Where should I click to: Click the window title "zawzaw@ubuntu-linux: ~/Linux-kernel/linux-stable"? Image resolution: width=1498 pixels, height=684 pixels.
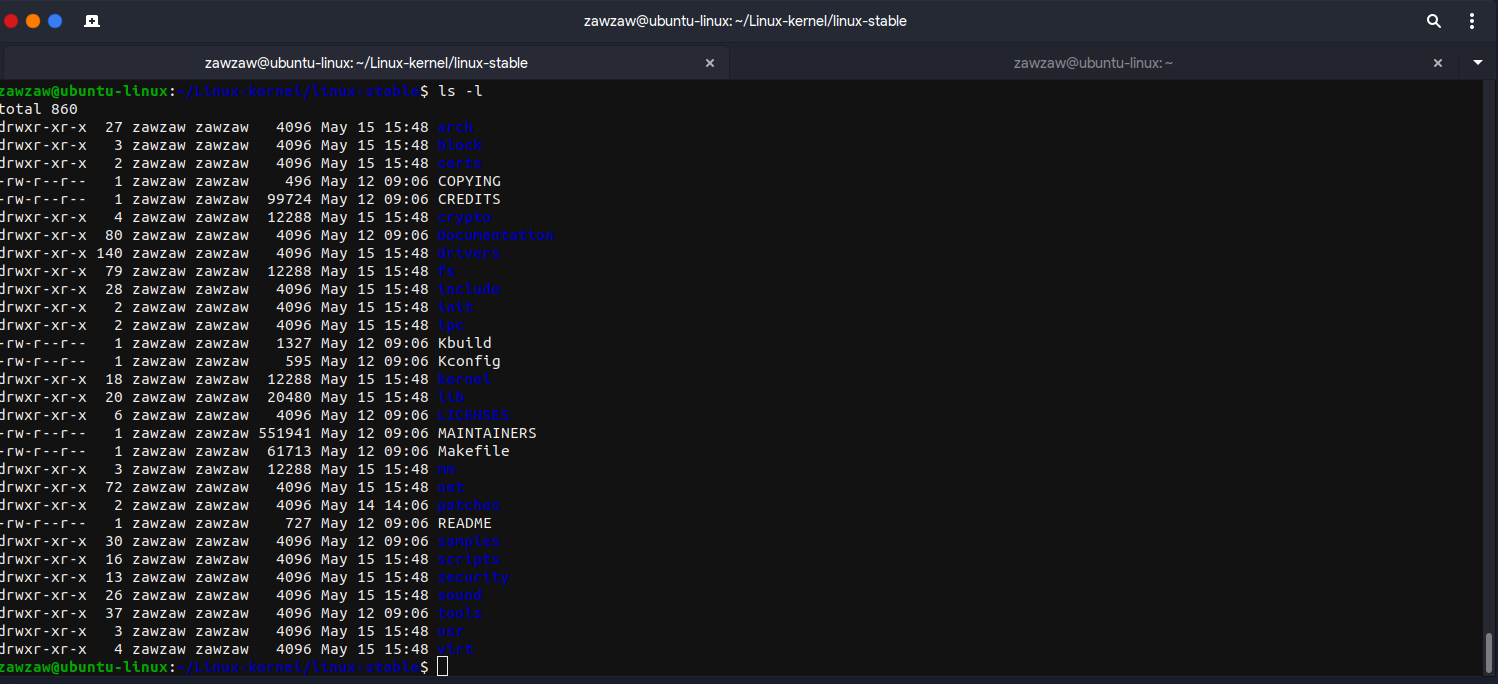point(745,21)
